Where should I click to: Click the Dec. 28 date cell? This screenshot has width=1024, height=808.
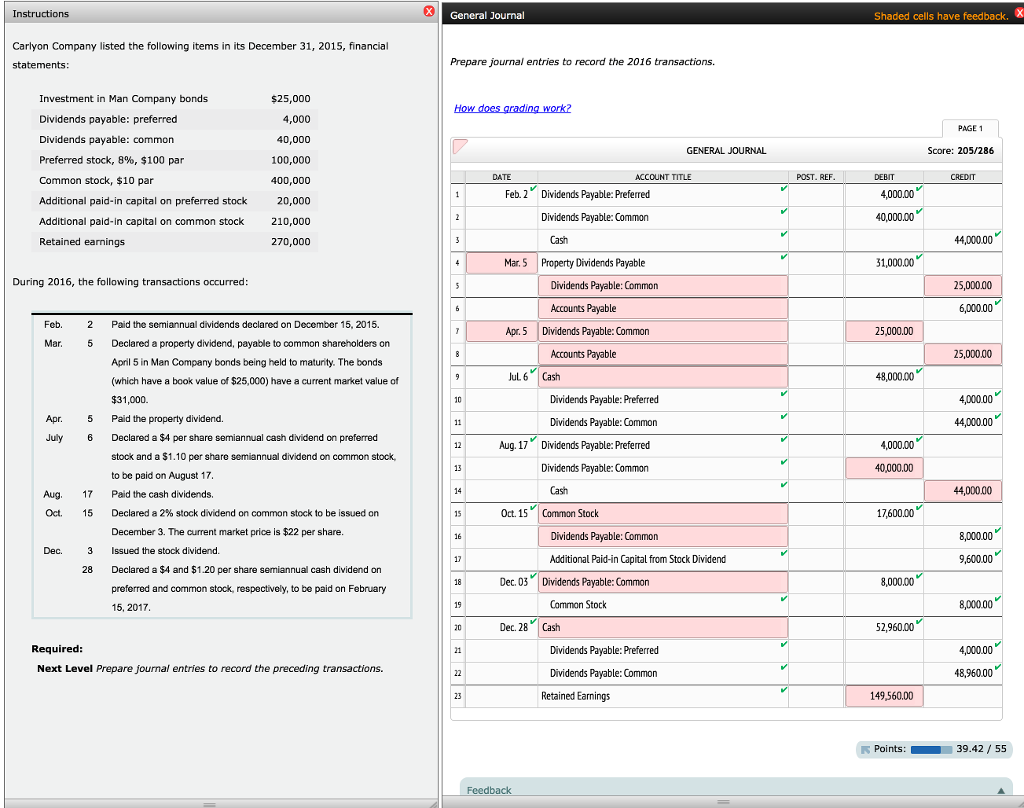click(502, 627)
